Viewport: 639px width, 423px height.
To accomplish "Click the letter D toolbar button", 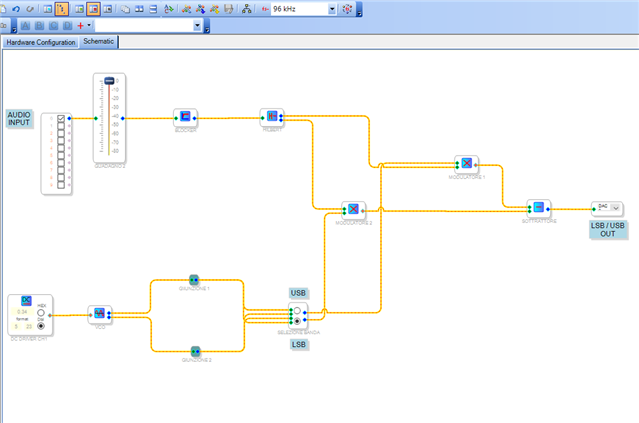I will [x=68, y=26].
